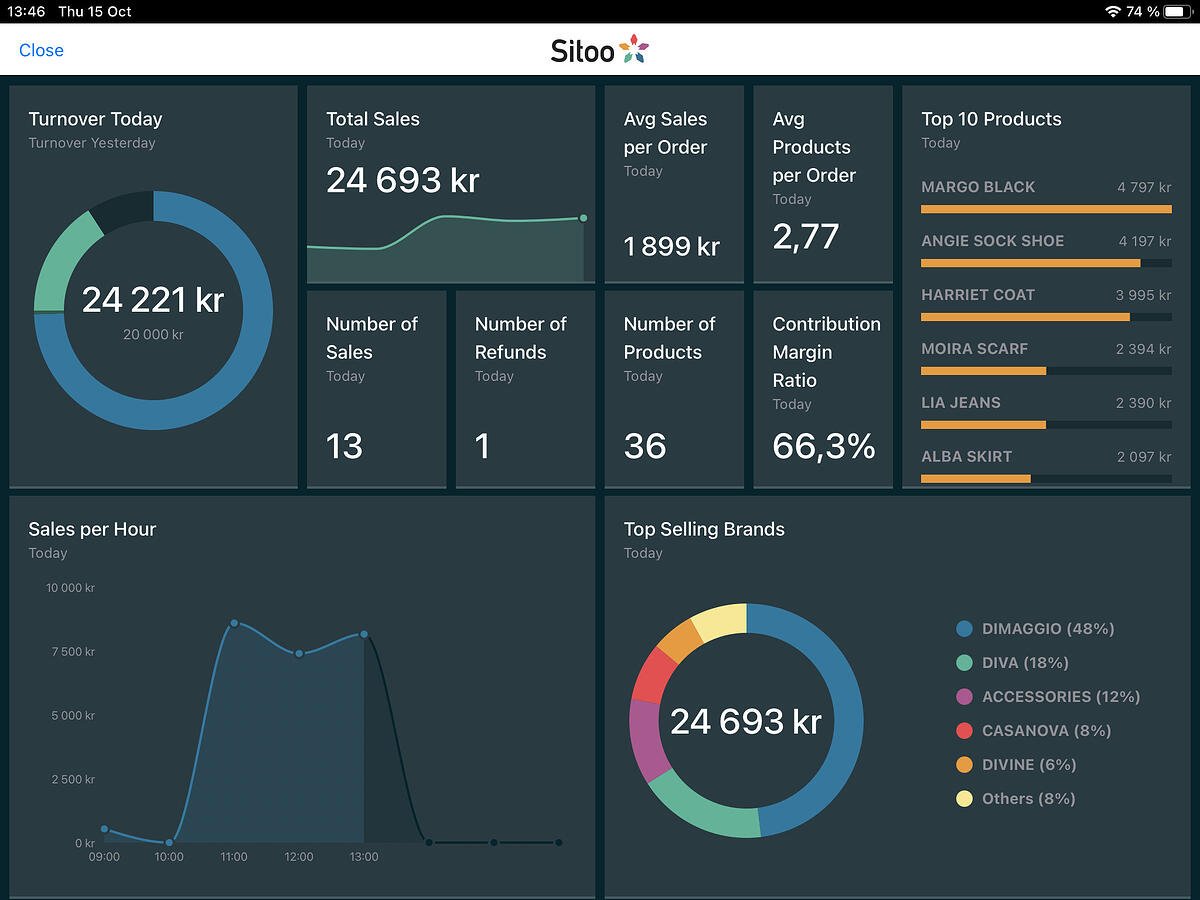Open the Top Selling Brands heading
Image resolution: width=1200 pixels, height=900 pixels.
click(x=704, y=530)
